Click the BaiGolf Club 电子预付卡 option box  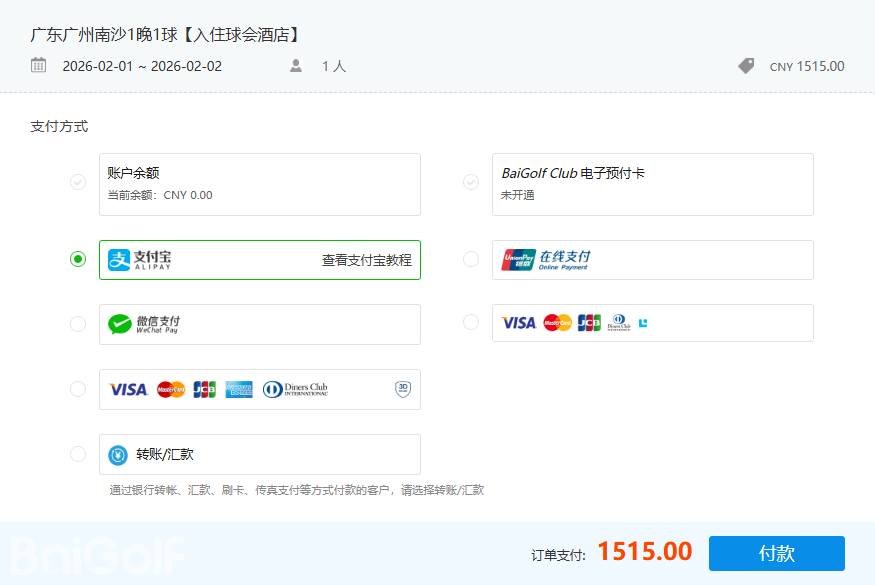pos(652,184)
